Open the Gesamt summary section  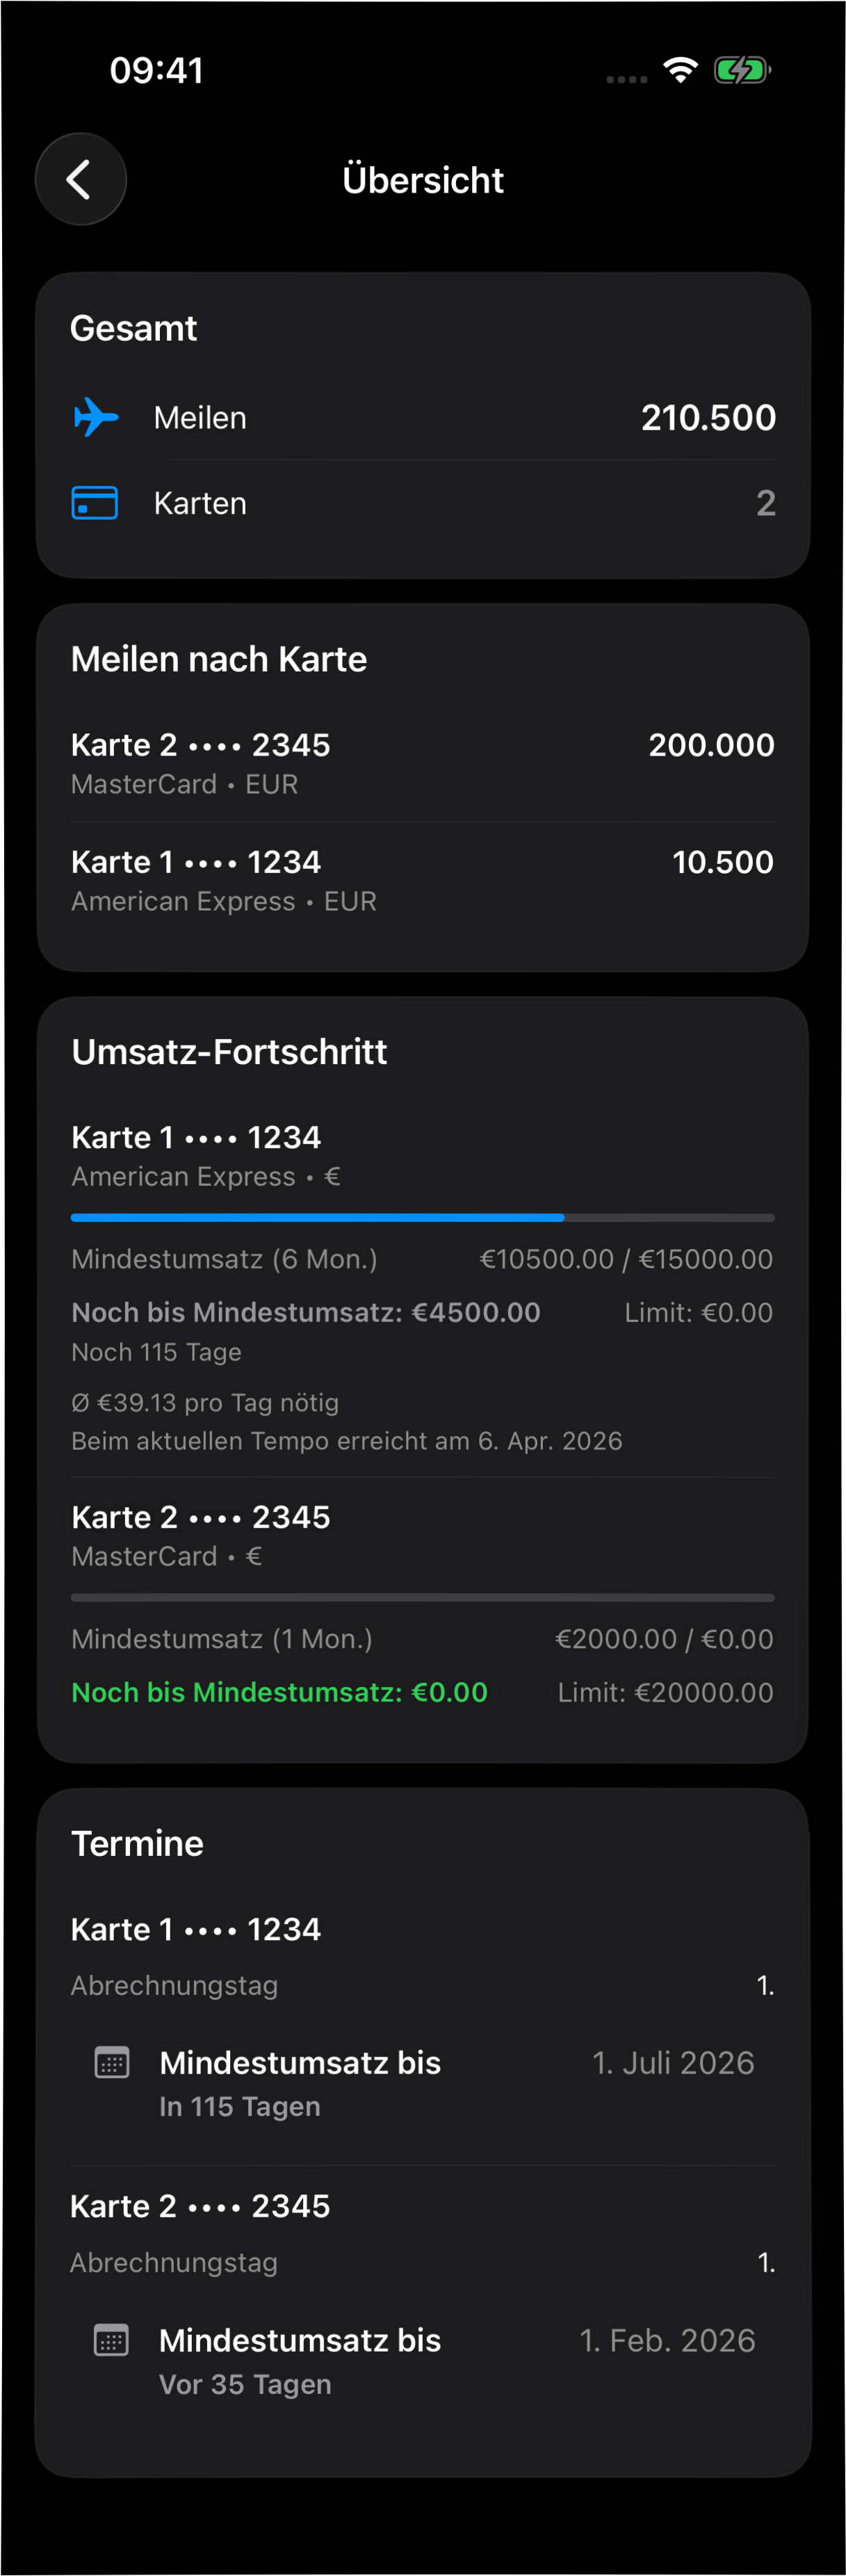click(134, 327)
